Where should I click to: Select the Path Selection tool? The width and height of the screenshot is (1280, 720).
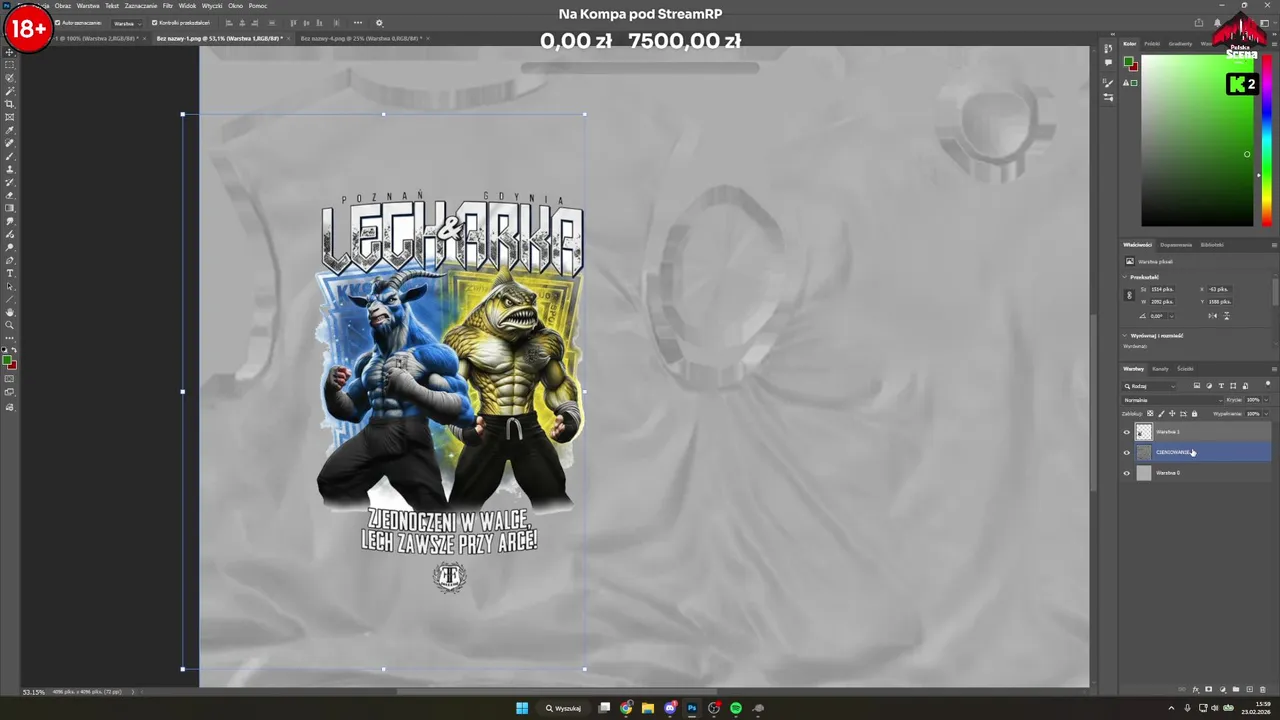tap(10, 286)
